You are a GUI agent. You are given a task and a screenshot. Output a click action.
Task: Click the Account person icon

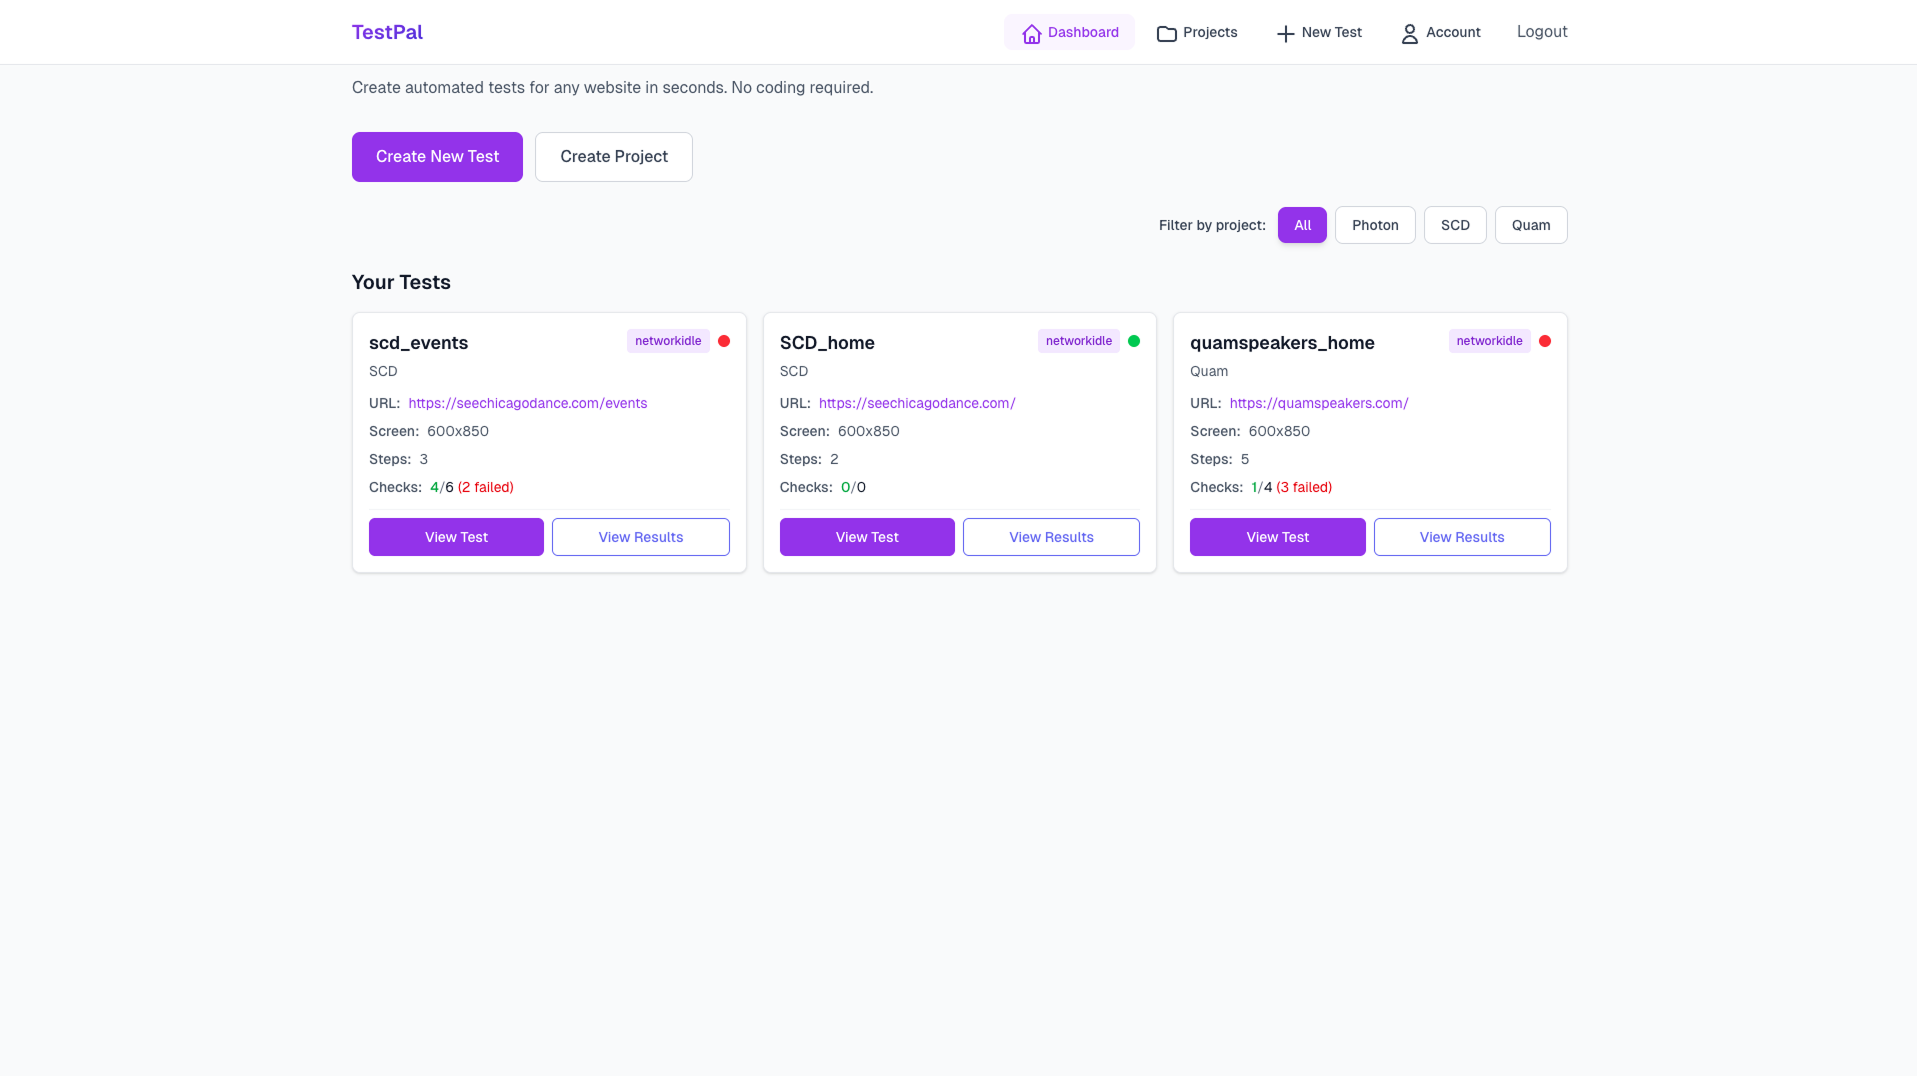click(x=1409, y=33)
